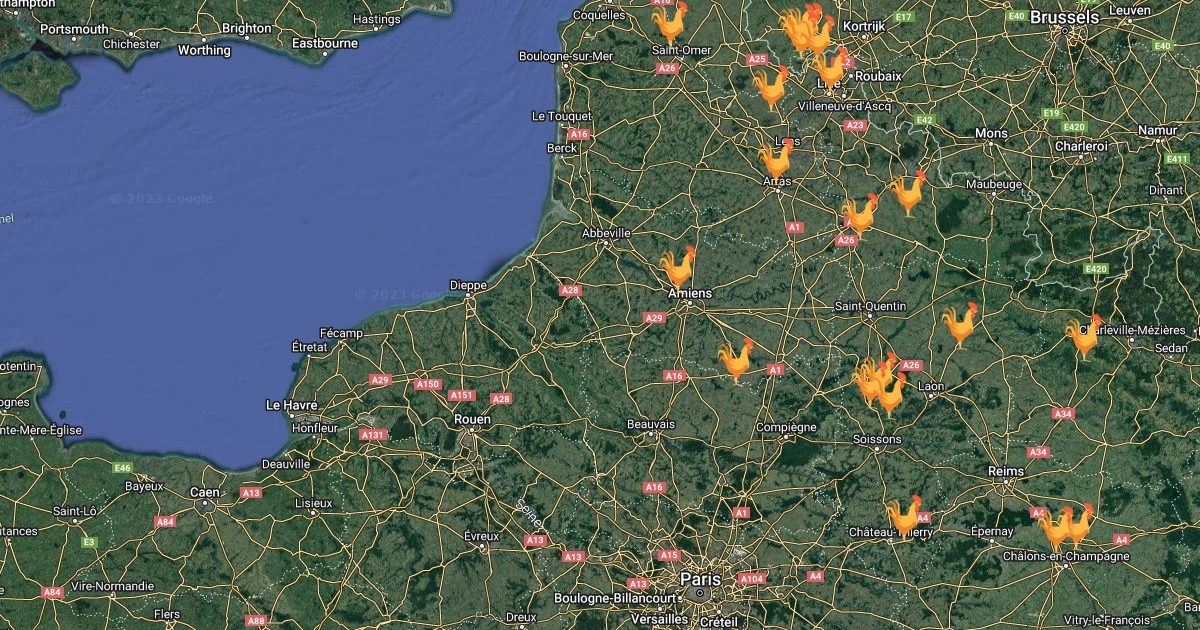Click the Reims city label
The image size is (1200, 630).
[1005, 471]
